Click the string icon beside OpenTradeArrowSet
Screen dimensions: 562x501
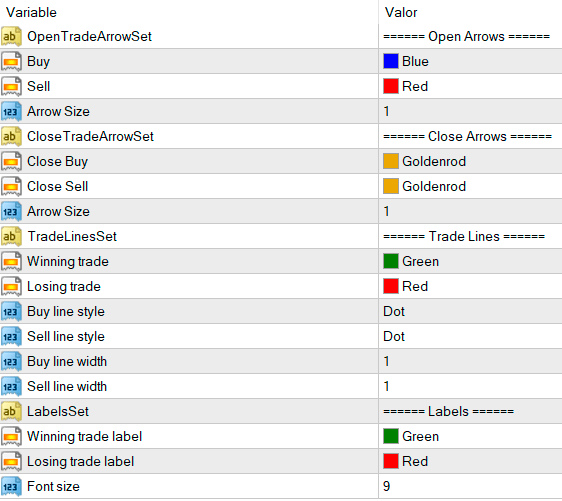[11, 36]
